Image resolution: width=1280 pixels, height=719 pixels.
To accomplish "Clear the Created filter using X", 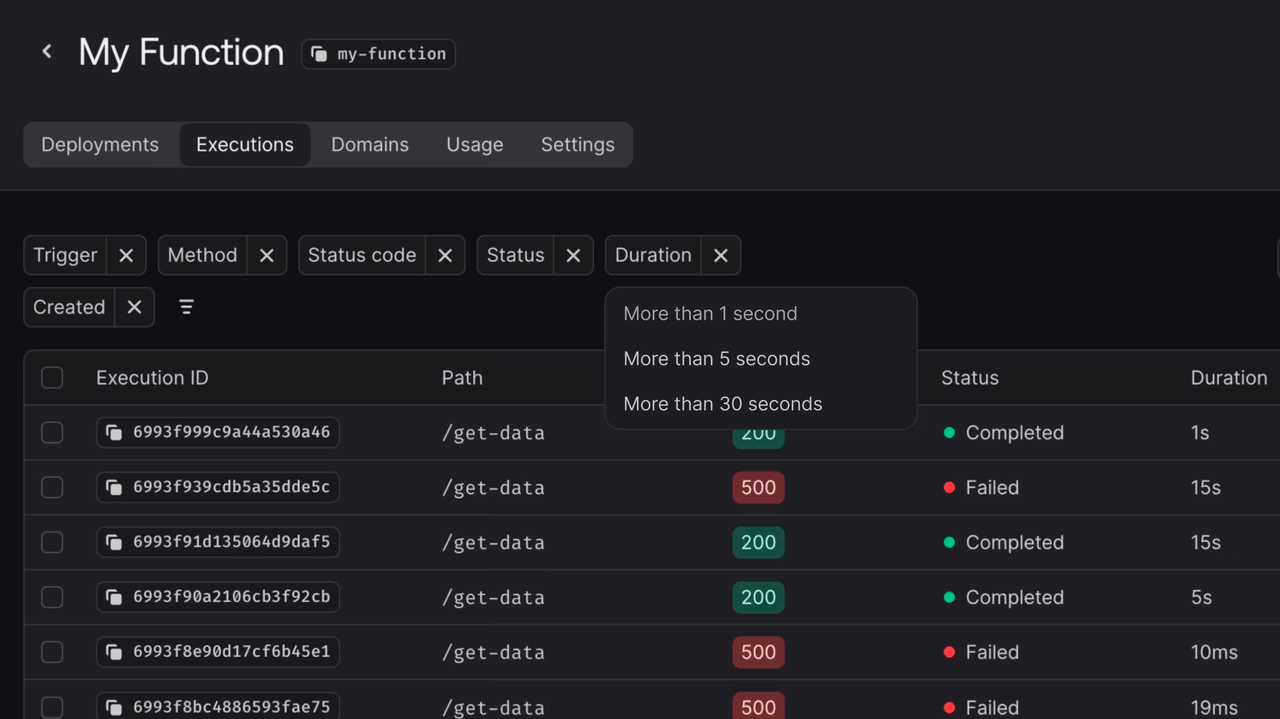I will click(x=134, y=307).
